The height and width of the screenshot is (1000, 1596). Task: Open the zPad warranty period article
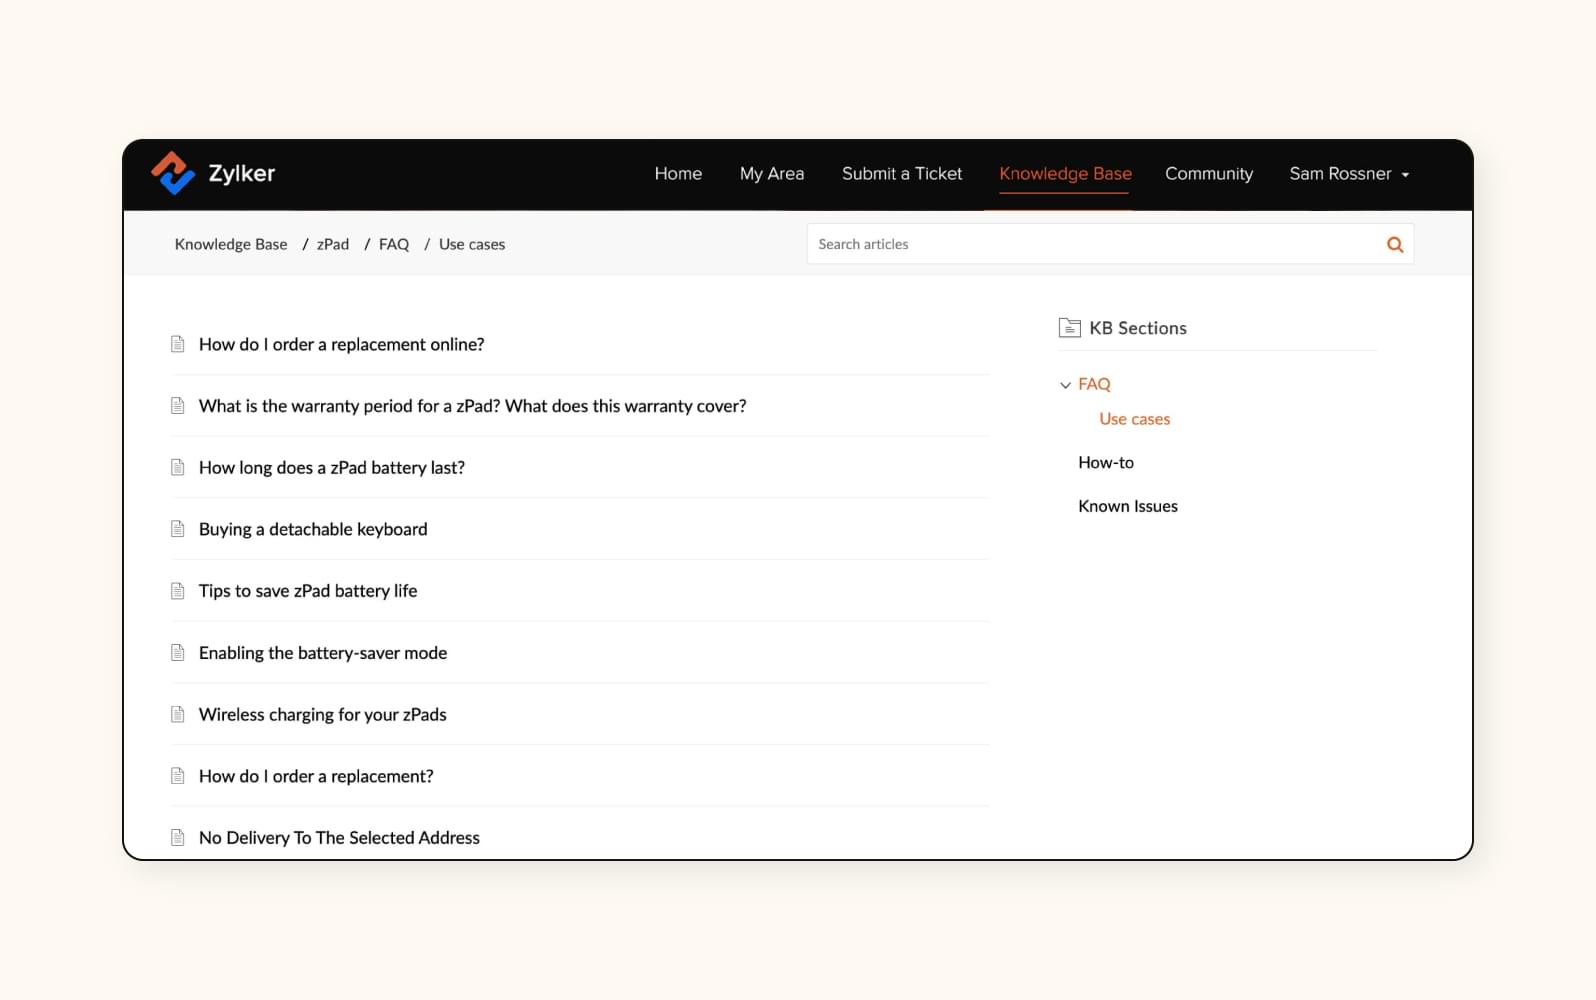click(x=472, y=406)
